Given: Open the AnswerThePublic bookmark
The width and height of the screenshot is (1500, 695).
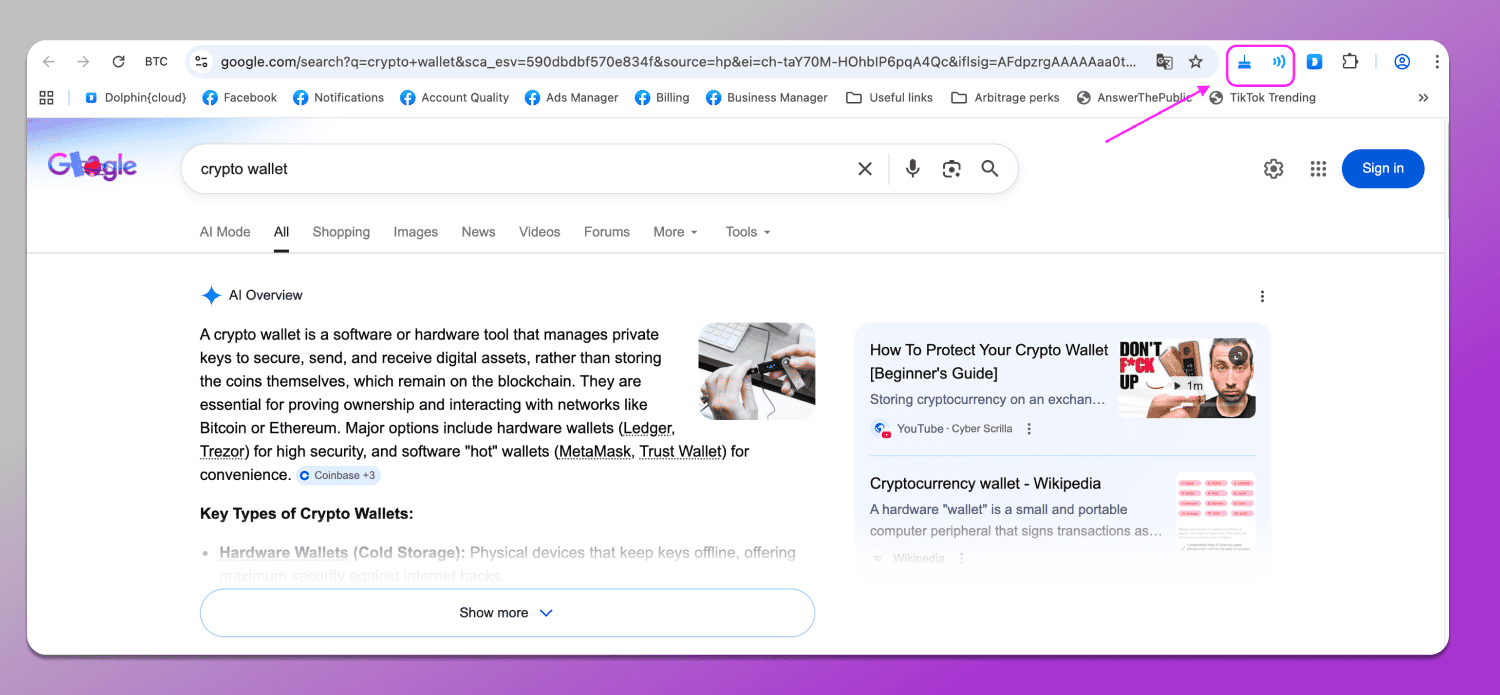Looking at the screenshot, I should [1134, 97].
